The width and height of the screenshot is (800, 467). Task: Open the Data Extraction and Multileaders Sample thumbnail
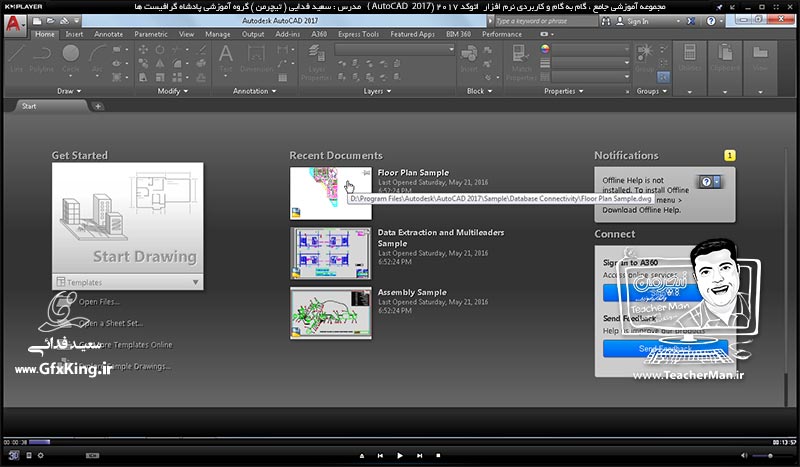331,253
